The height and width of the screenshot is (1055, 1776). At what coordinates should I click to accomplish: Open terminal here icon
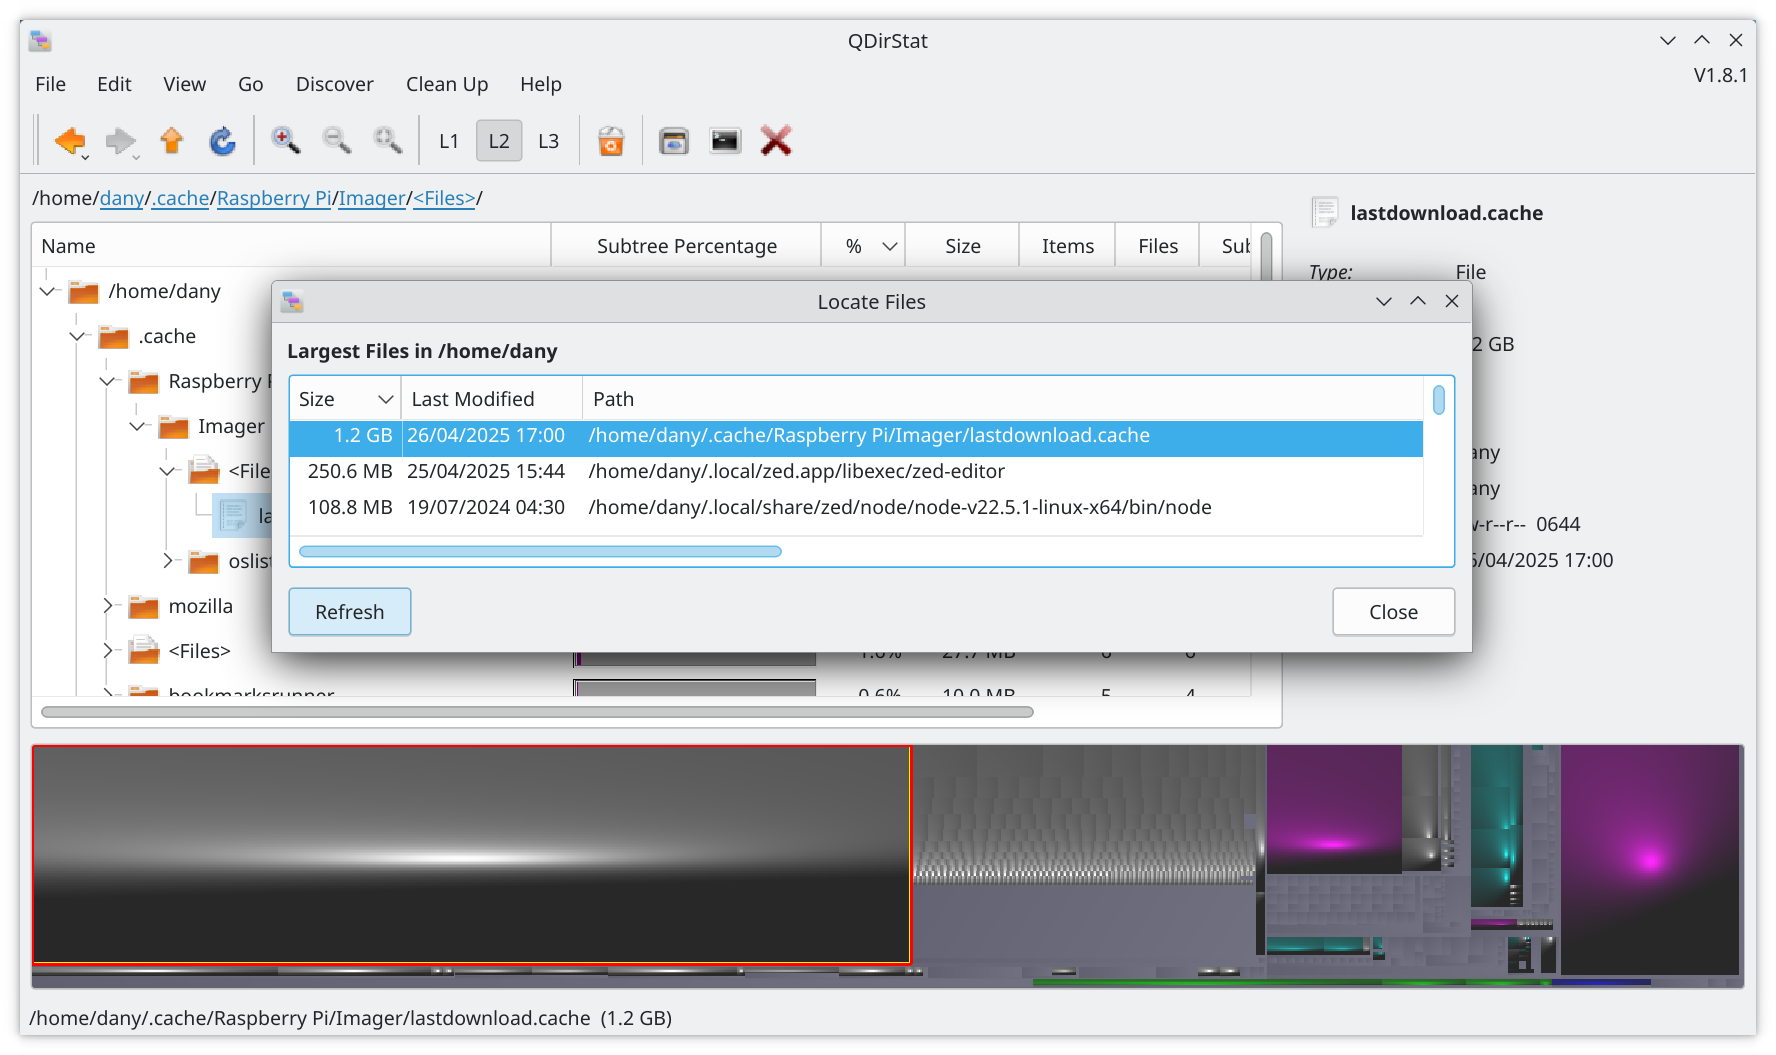[x=725, y=141]
